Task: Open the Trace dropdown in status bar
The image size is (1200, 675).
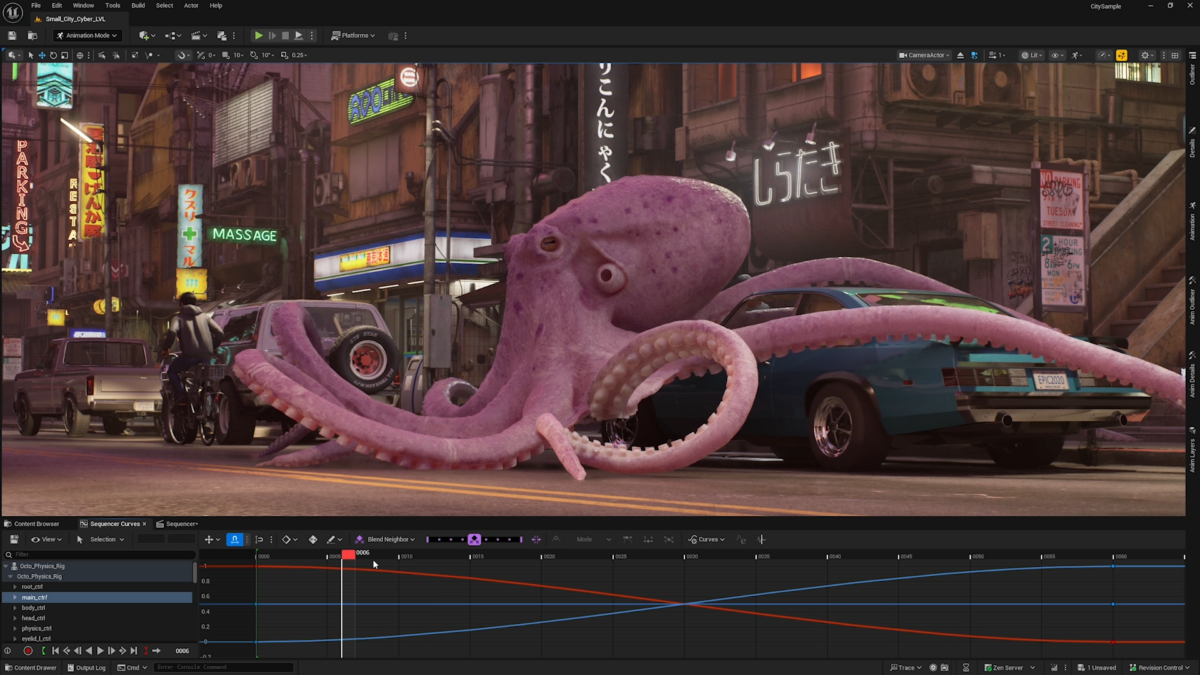Action: click(905, 667)
